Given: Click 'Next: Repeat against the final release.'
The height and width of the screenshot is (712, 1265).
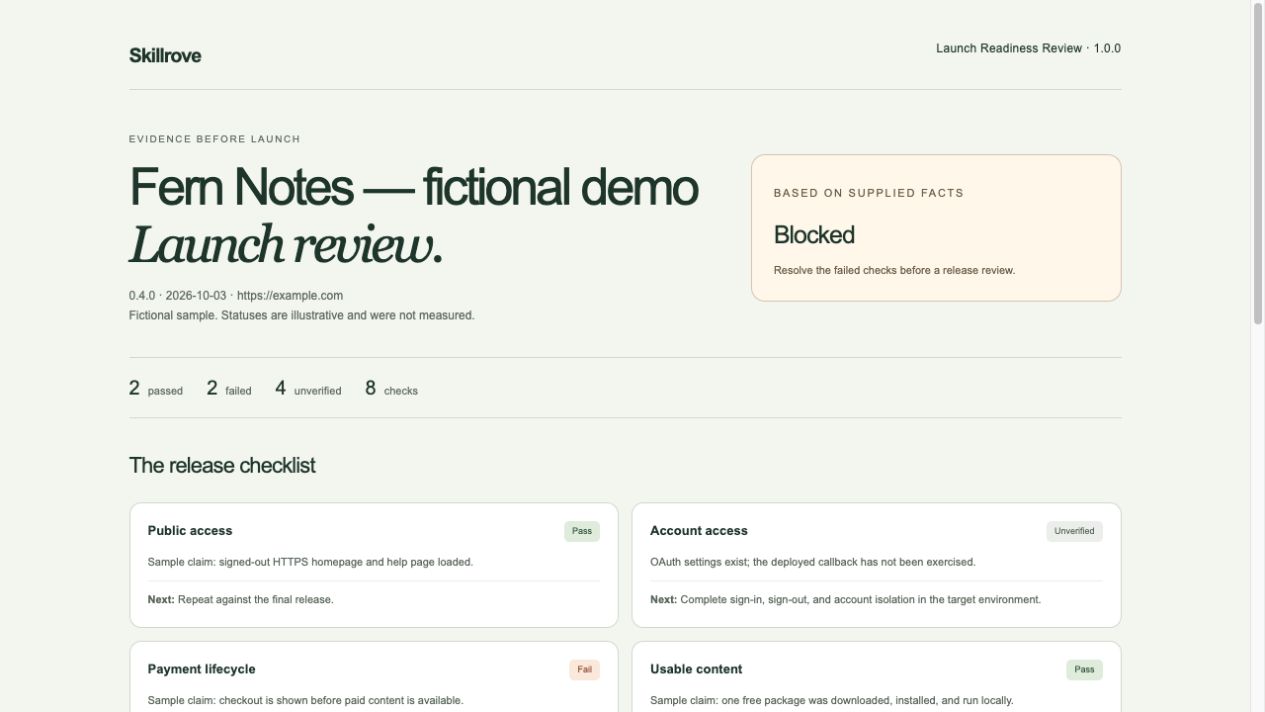Looking at the screenshot, I should point(241,600).
